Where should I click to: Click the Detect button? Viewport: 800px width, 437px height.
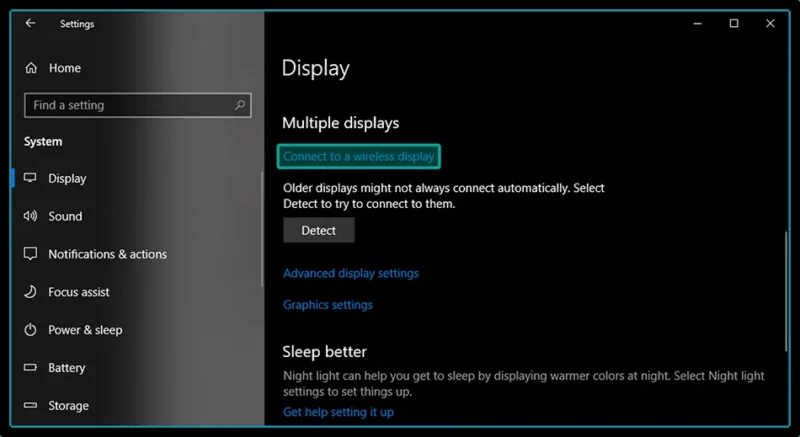pyautogui.click(x=318, y=230)
